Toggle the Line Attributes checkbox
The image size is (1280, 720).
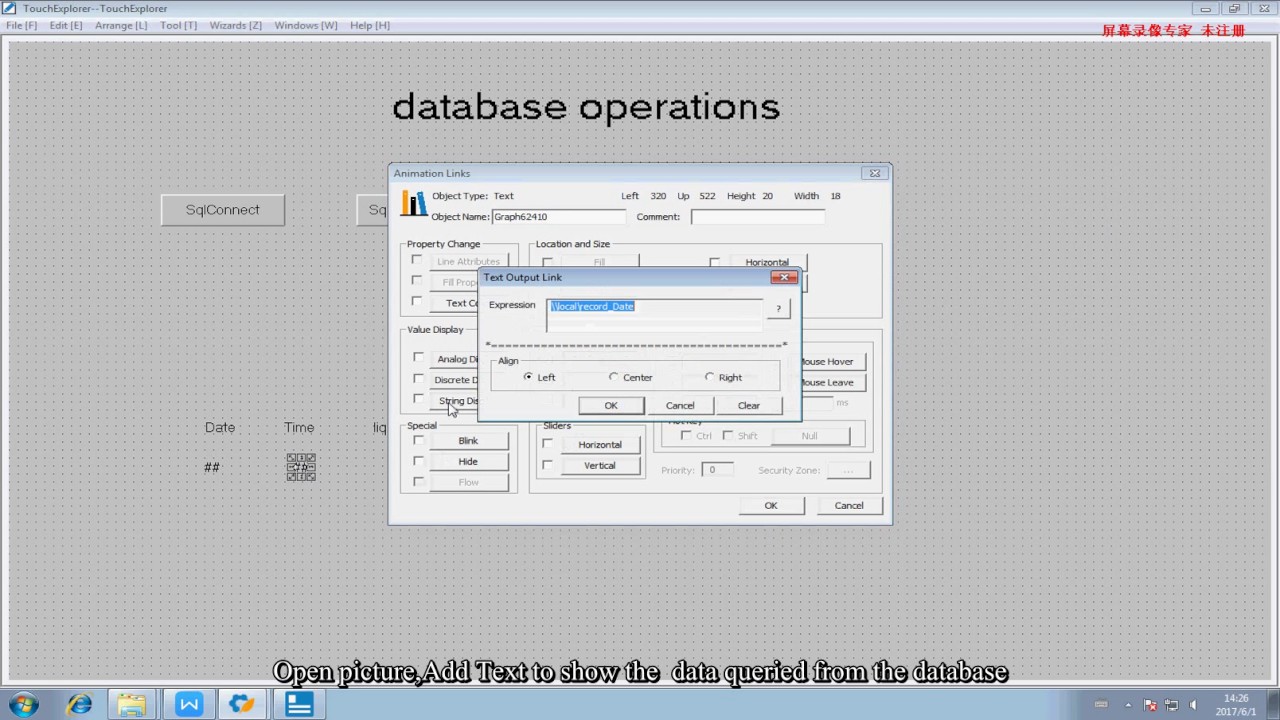[x=417, y=260]
